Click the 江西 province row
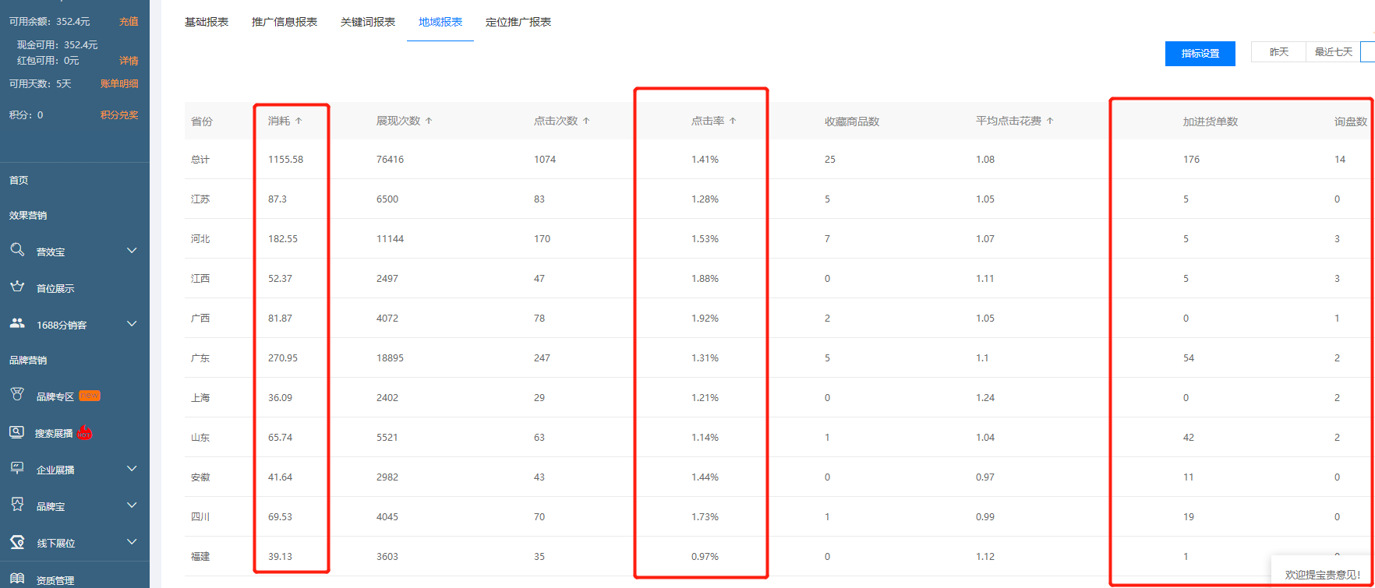Screen dimensions: 1375x588 780,278
